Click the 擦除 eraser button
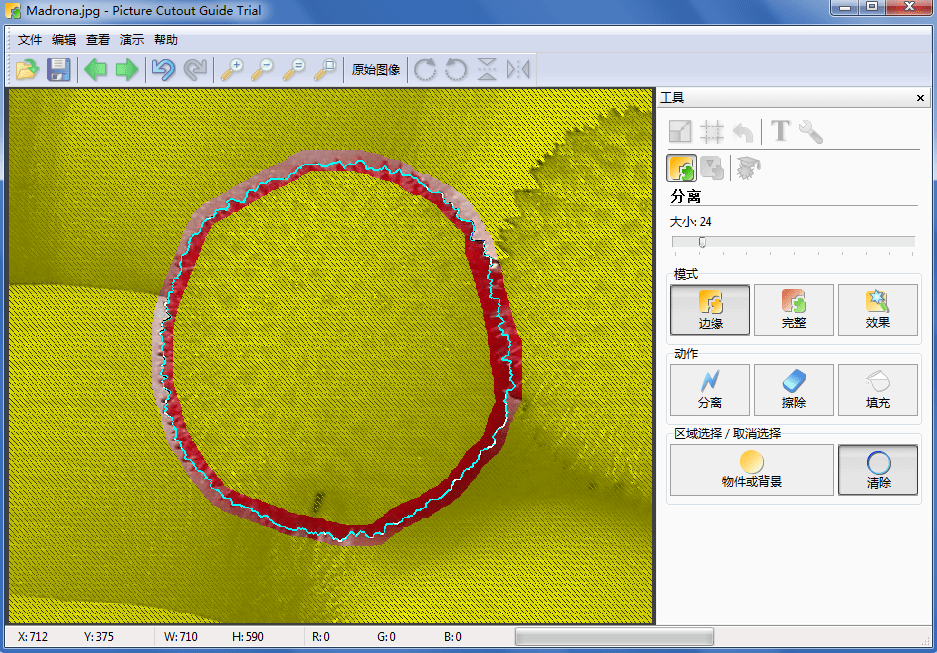937x653 pixels. (x=794, y=390)
